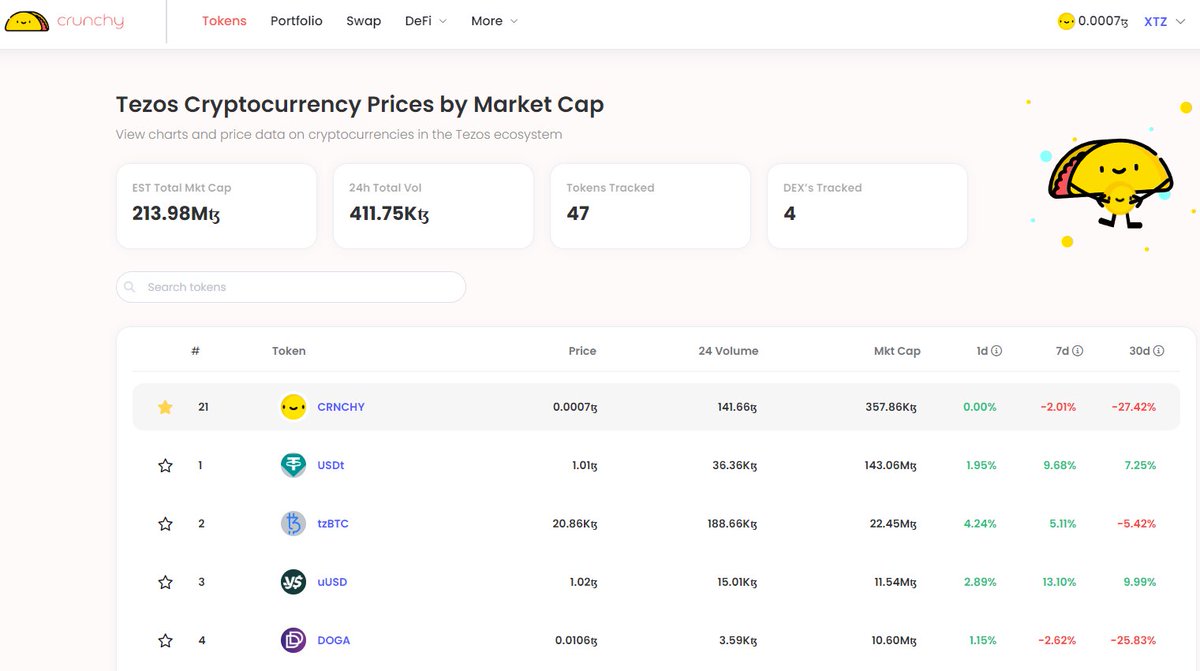Viewport: 1200px width, 671px height.
Task: Sort by 24 Volume column header
Action: [728, 351]
